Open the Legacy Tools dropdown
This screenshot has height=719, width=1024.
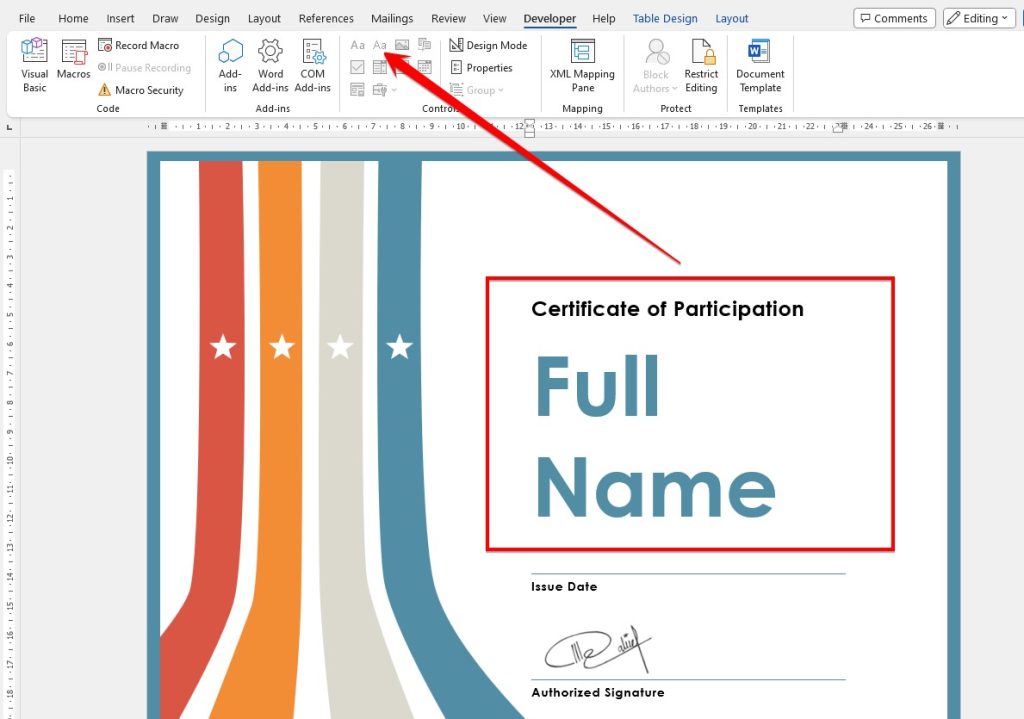point(384,89)
